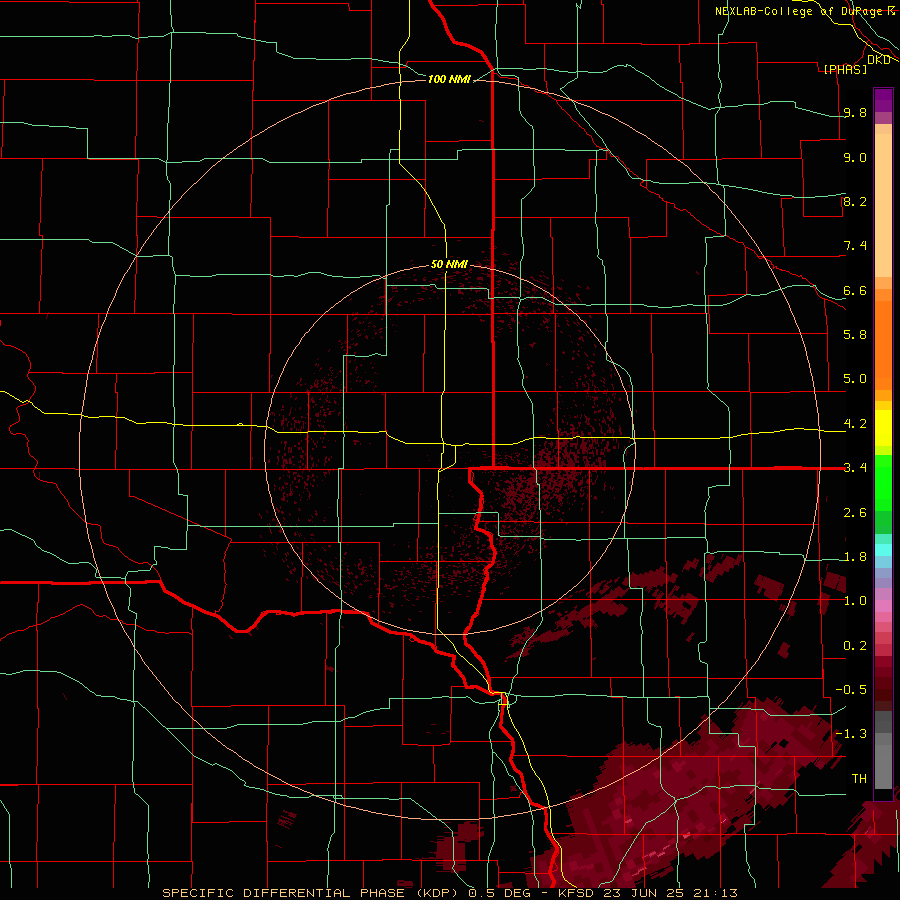Screen dimensions: 900x900
Task: Click the 1.0 scale value
Action: tap(855, 601)
